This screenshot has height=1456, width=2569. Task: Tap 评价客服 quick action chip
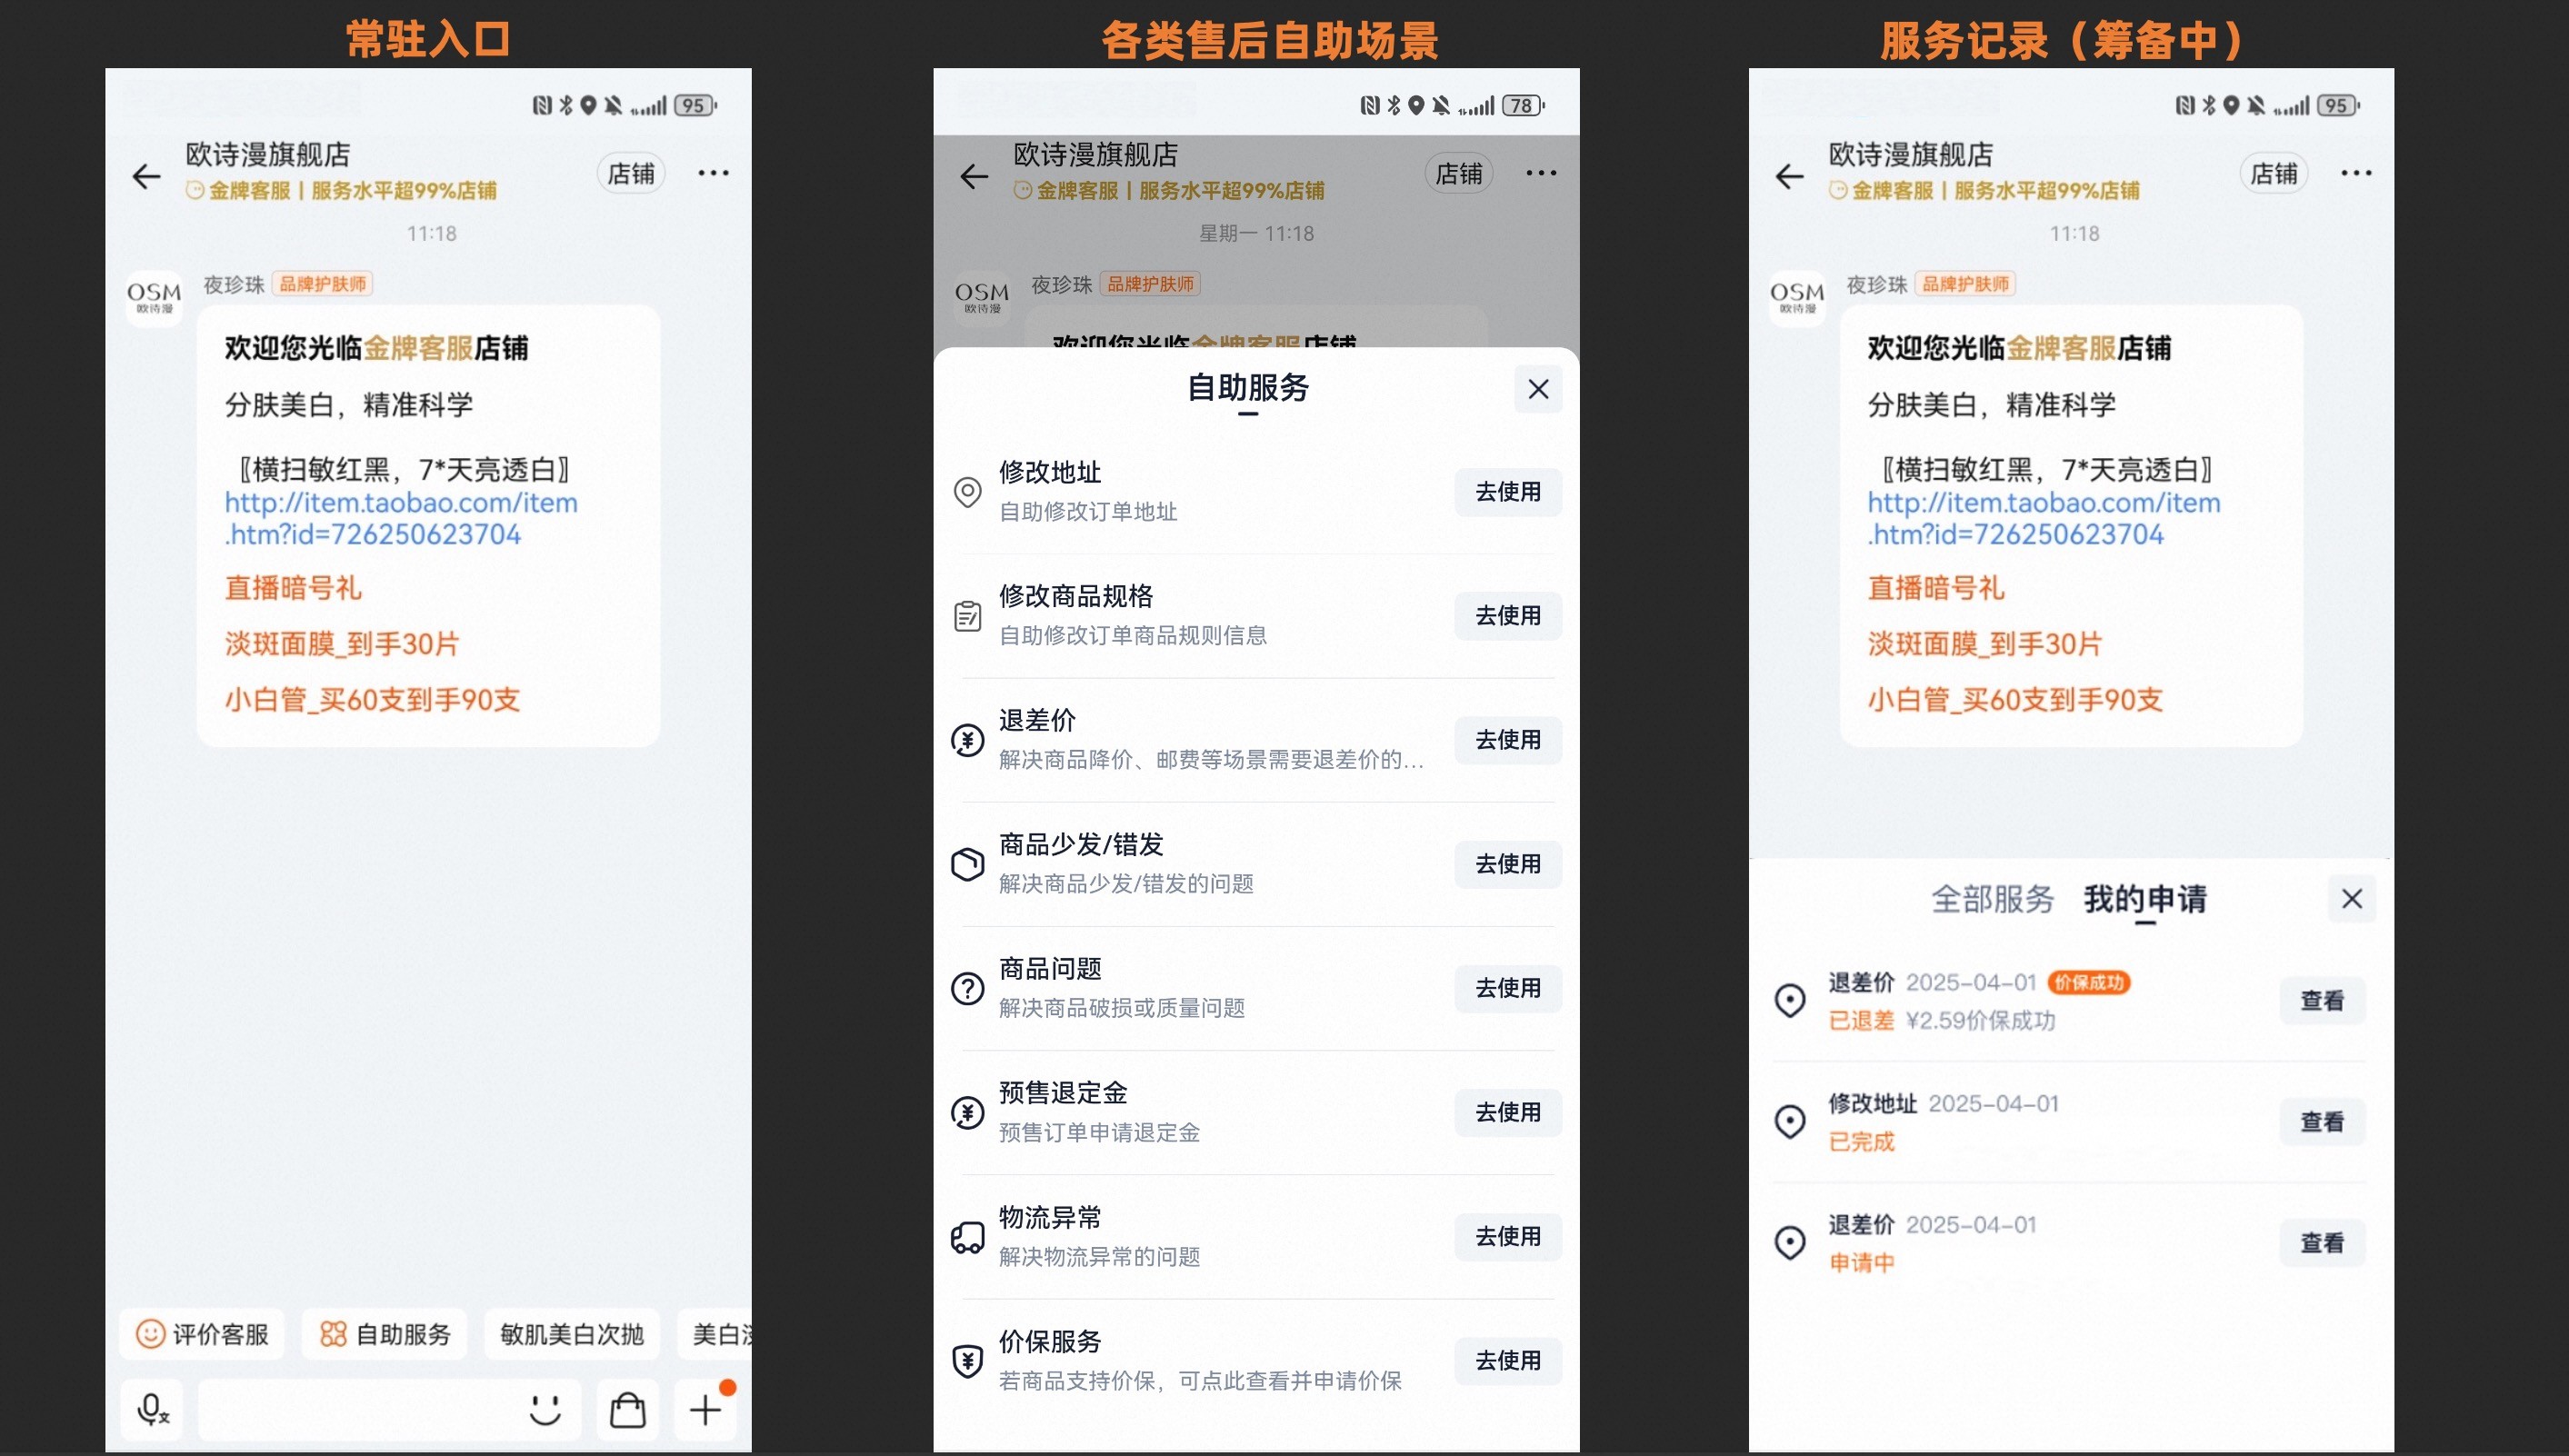[202, 1334]
